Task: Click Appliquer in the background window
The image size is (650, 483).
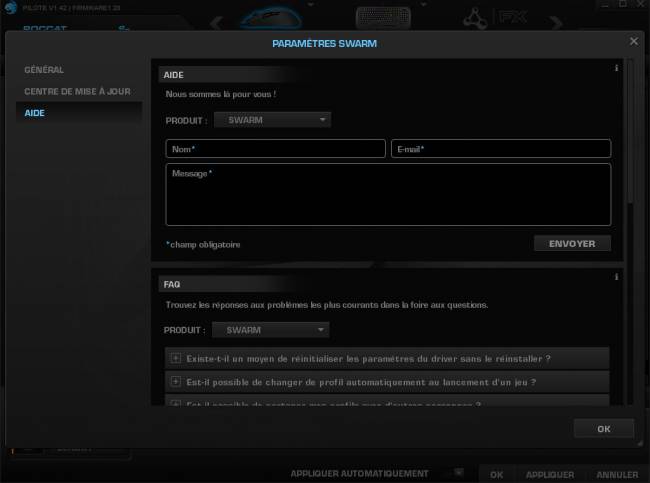Action: [550, 475]
